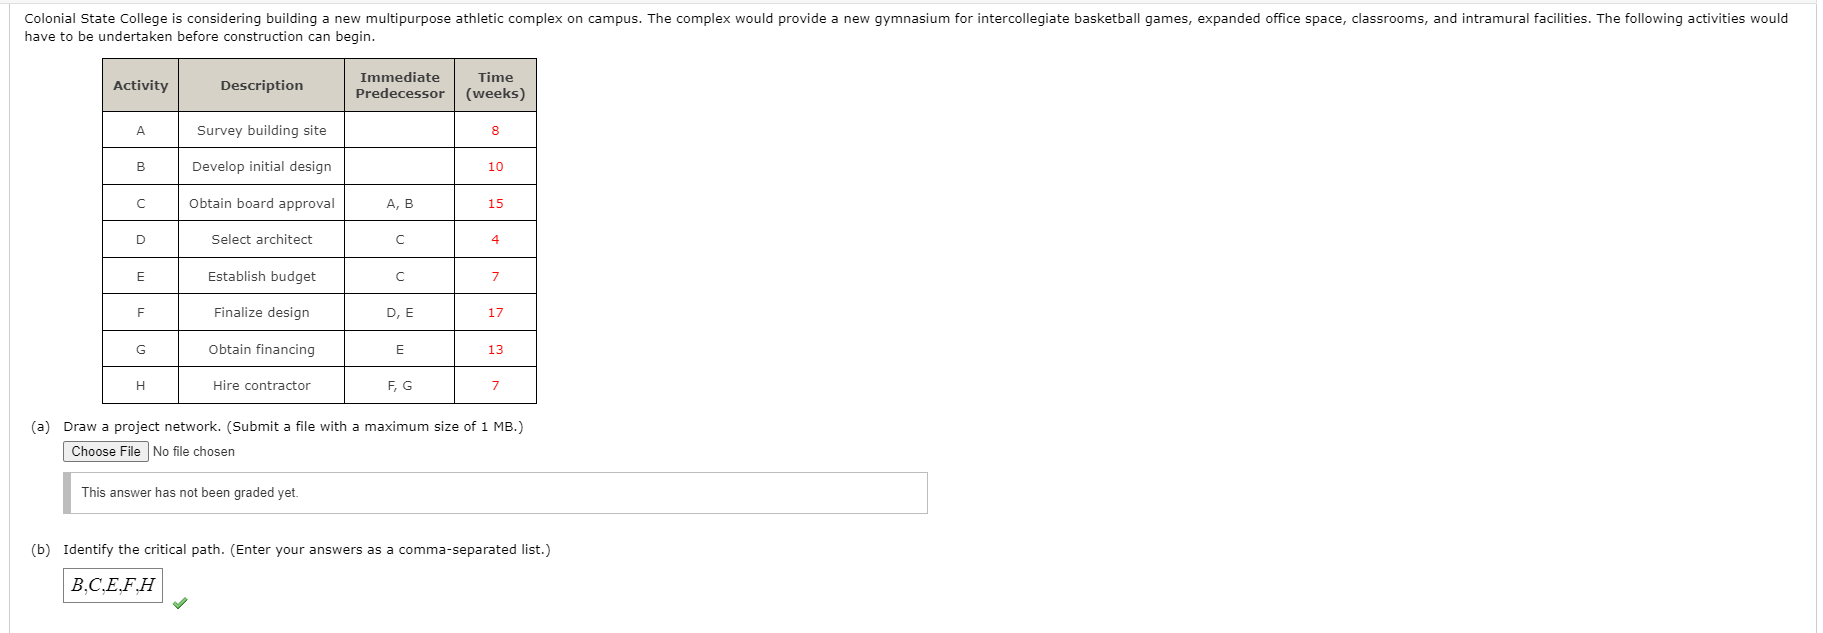Click the 'not been graded yet' message box
The width and height of the screenshot is (1823, 633).
point(495,493)
